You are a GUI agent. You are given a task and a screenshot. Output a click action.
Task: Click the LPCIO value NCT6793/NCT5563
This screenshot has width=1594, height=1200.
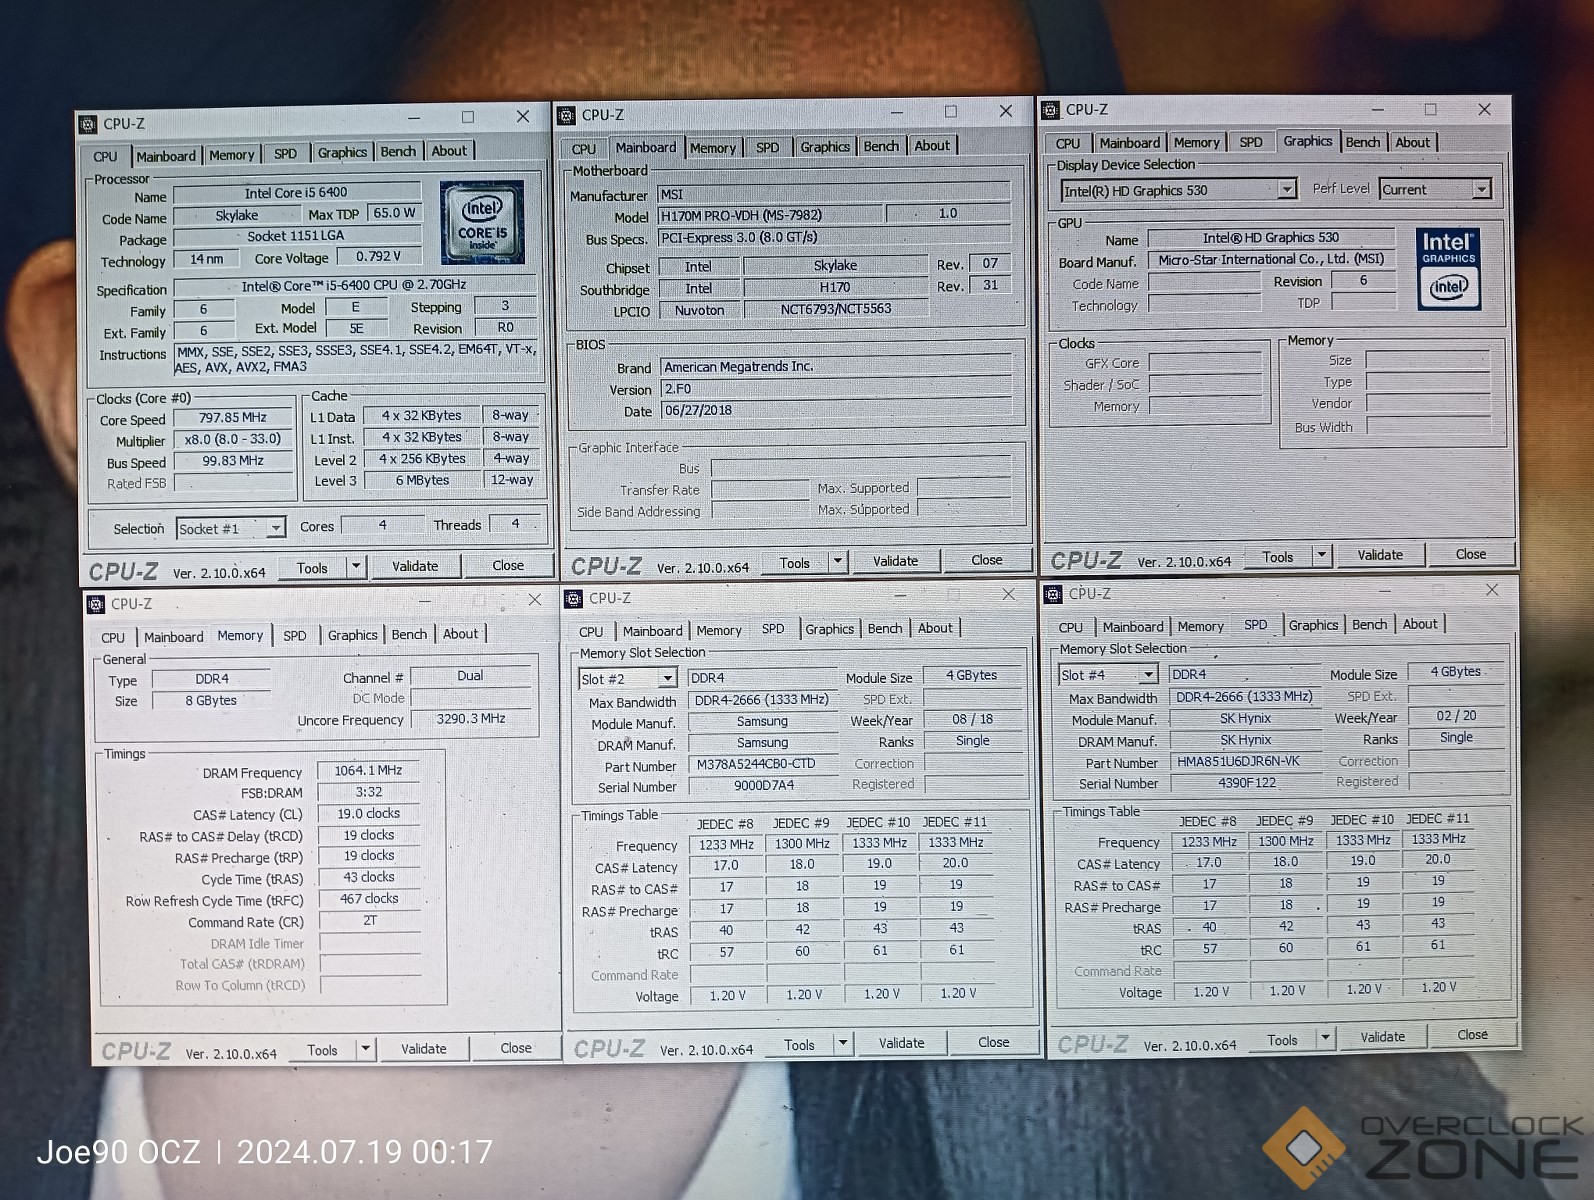[836, 309]
